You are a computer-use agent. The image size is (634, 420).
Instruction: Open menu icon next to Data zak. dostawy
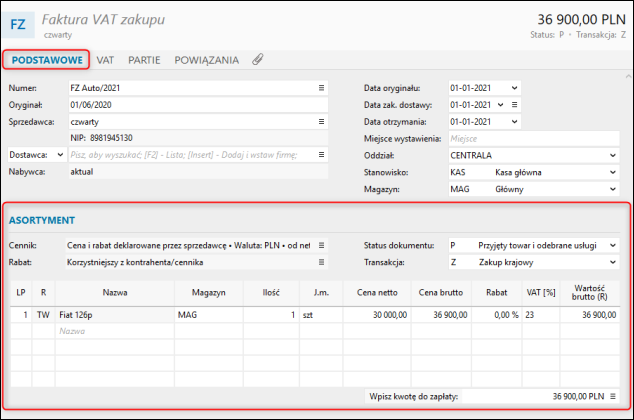pos(514,105)
